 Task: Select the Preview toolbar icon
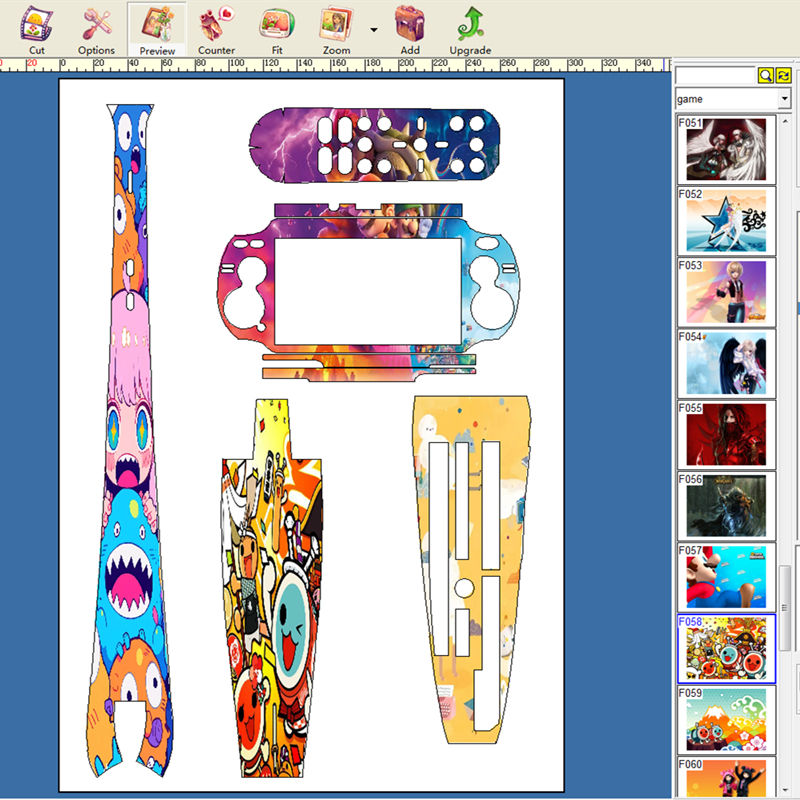157,29
